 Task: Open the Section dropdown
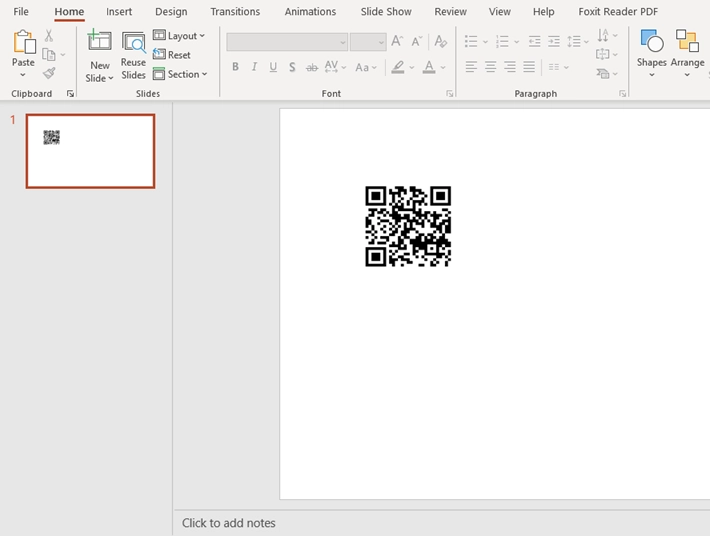[x=180, y=74]
